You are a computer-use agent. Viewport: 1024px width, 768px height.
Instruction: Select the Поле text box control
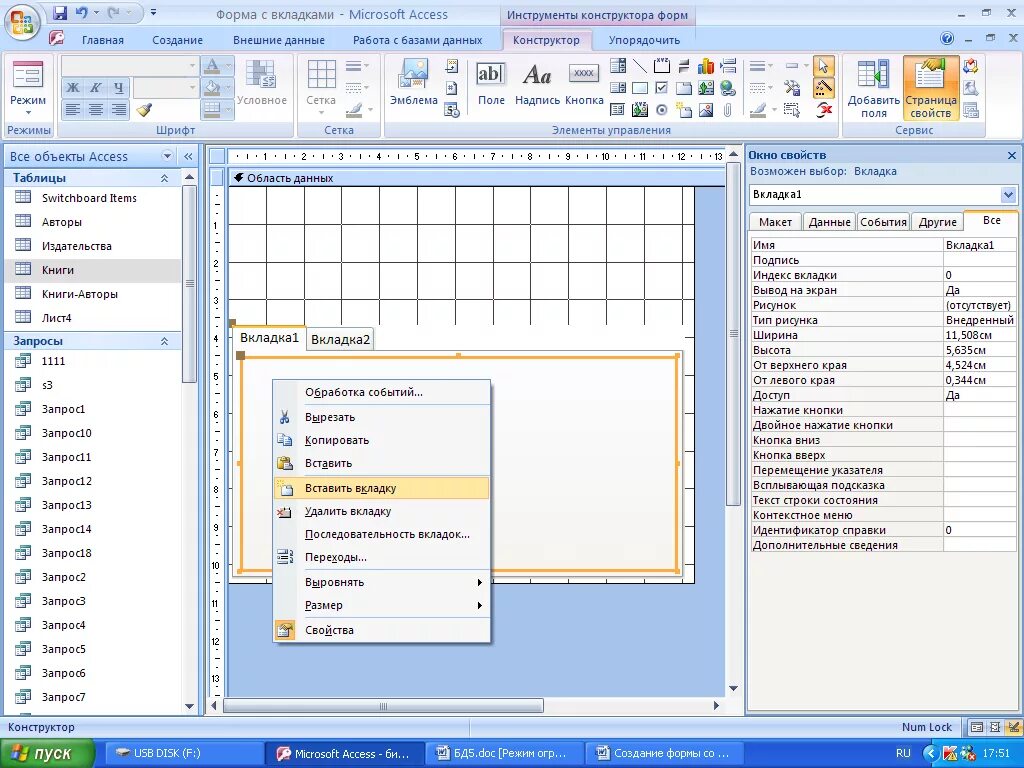(491, 82)
